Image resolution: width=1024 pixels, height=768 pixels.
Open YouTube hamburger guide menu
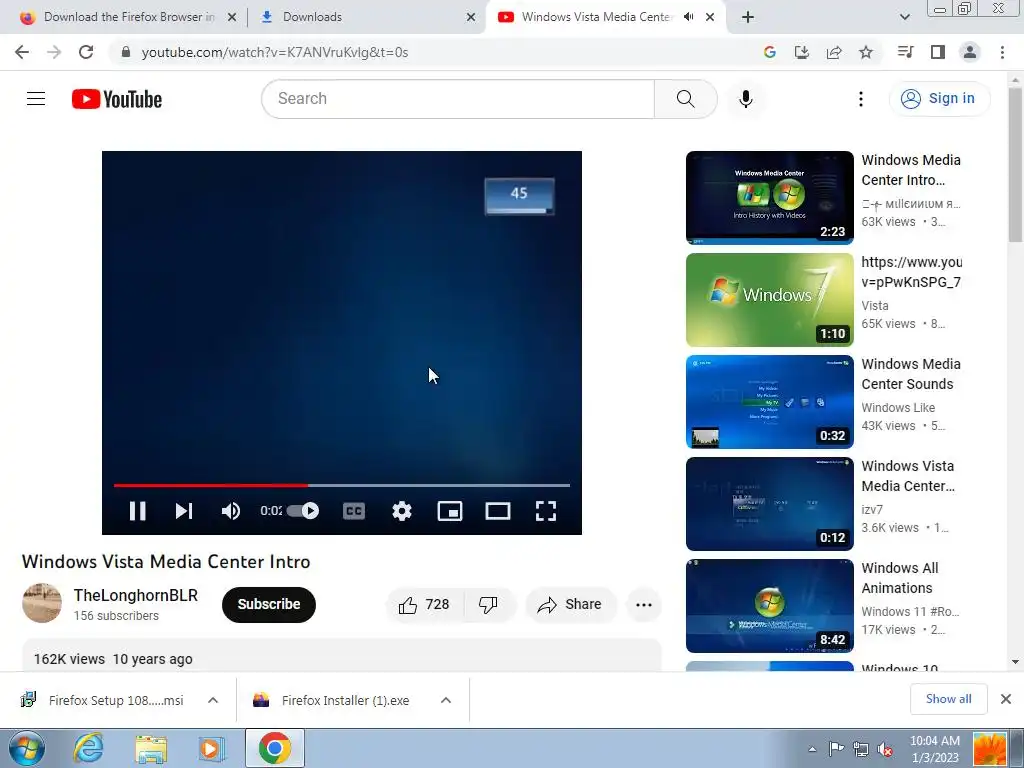coord(36,99)
